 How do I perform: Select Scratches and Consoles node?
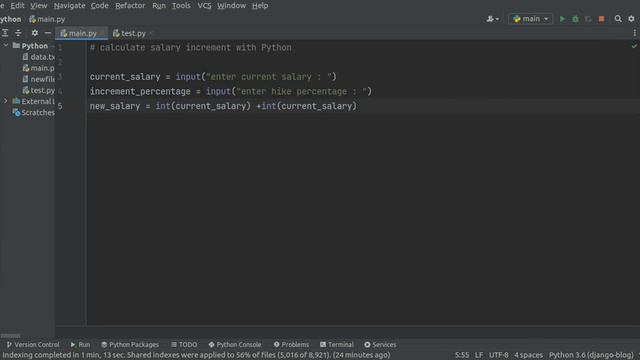pyautogui.click(x=33, y=112)
